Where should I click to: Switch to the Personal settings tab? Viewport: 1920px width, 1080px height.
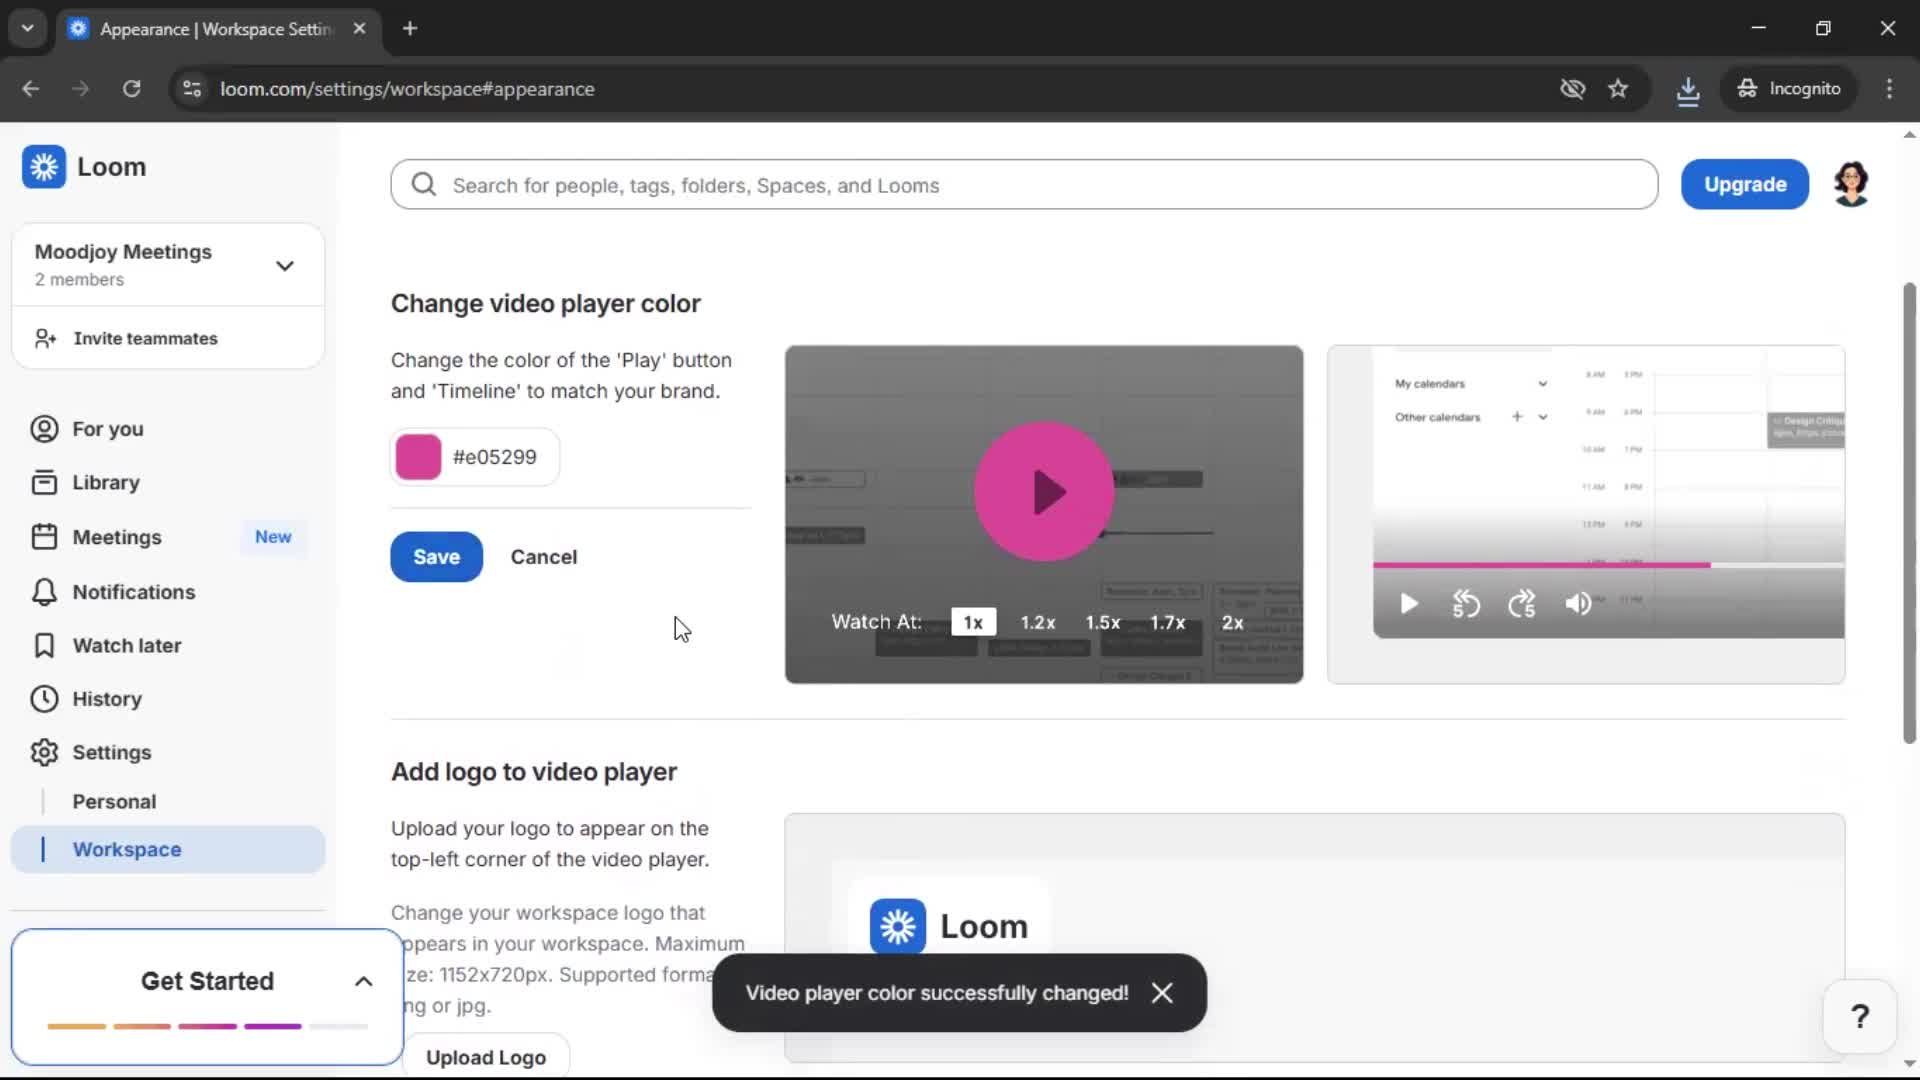[x=114, y=801]
